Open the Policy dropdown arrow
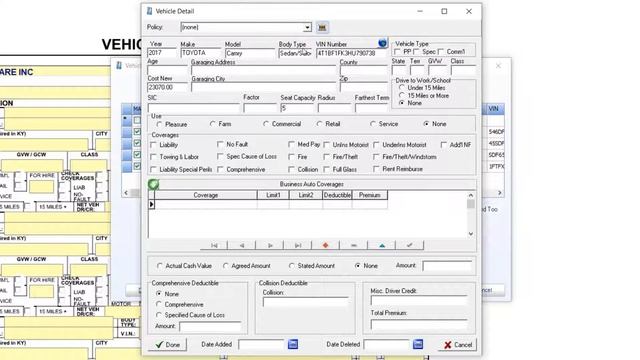This screenshot has height=360, width=640. [307, 27]
